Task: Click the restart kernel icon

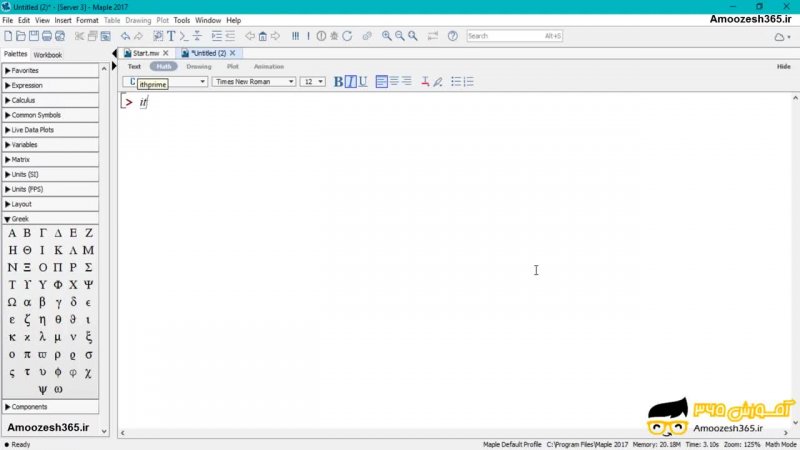Action: (x=347, y=36)
